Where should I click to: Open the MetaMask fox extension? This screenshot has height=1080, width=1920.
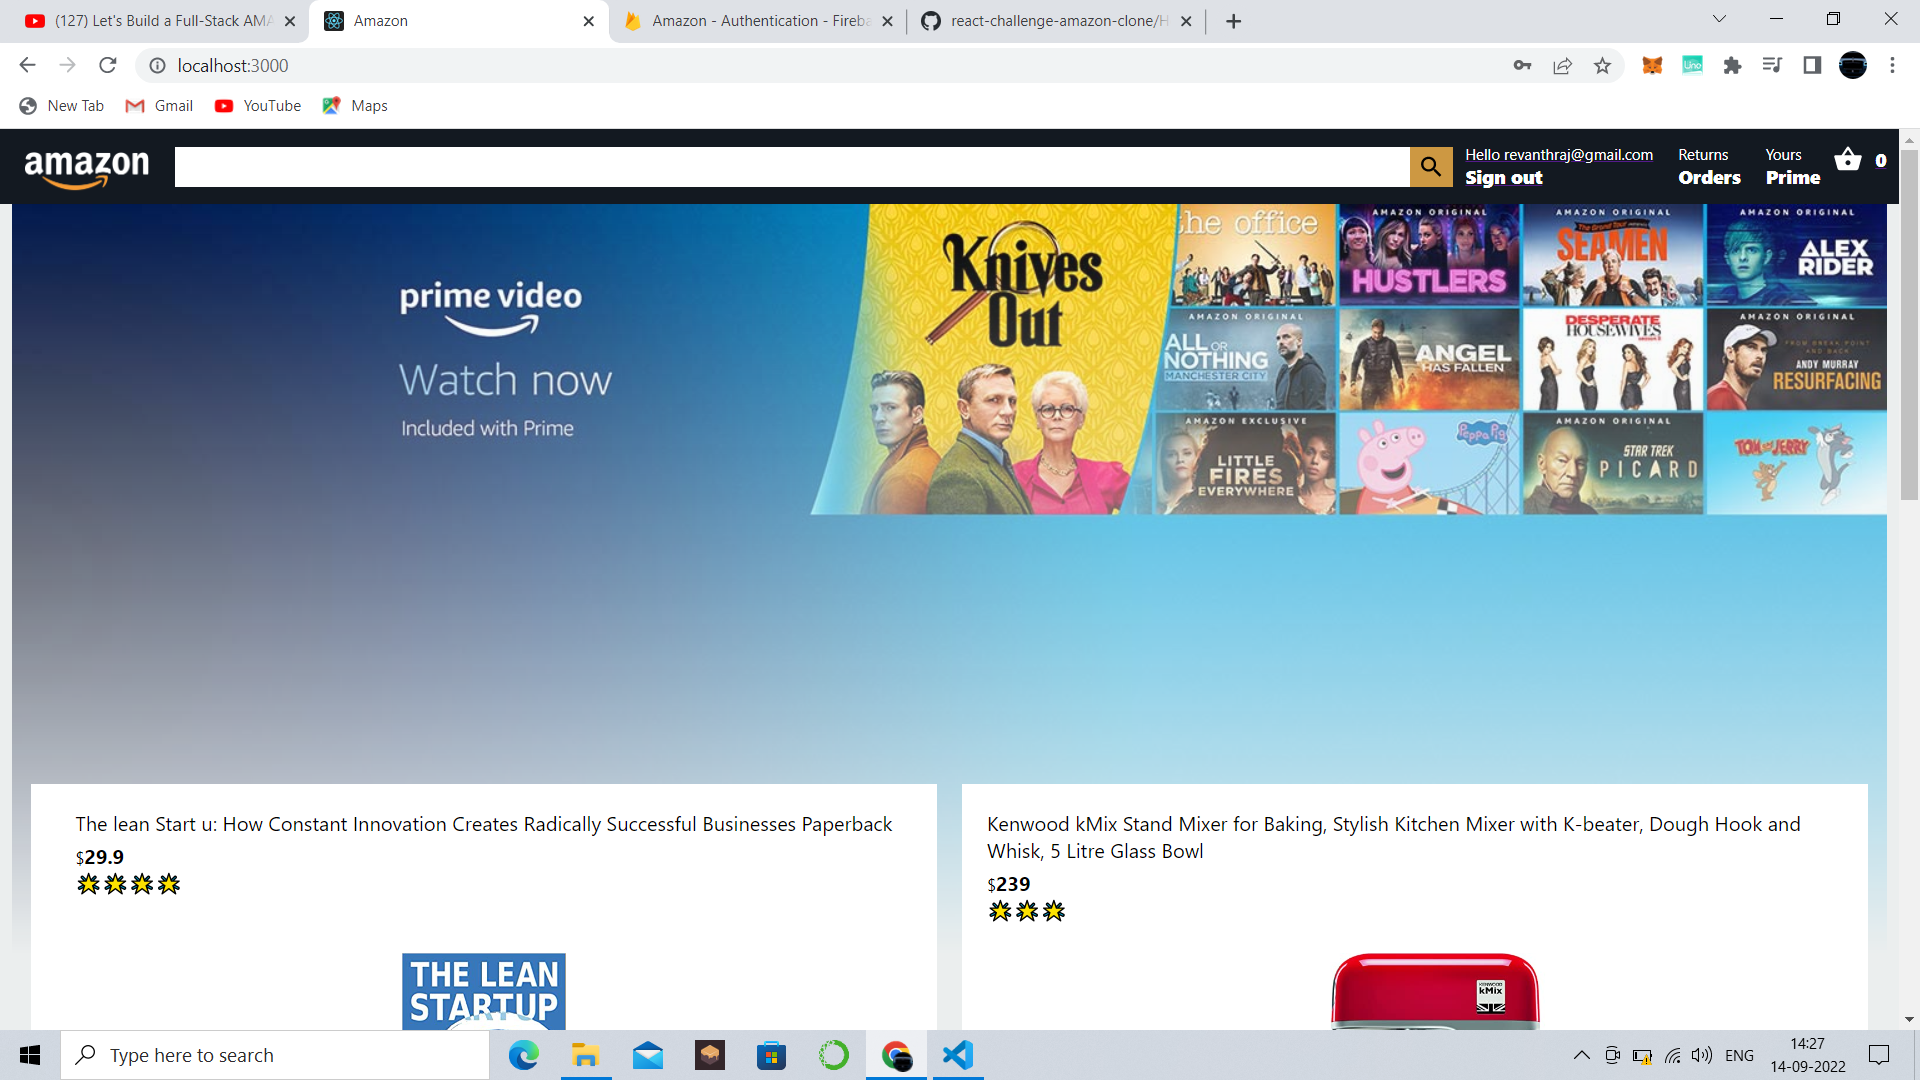click(1652, 66)
